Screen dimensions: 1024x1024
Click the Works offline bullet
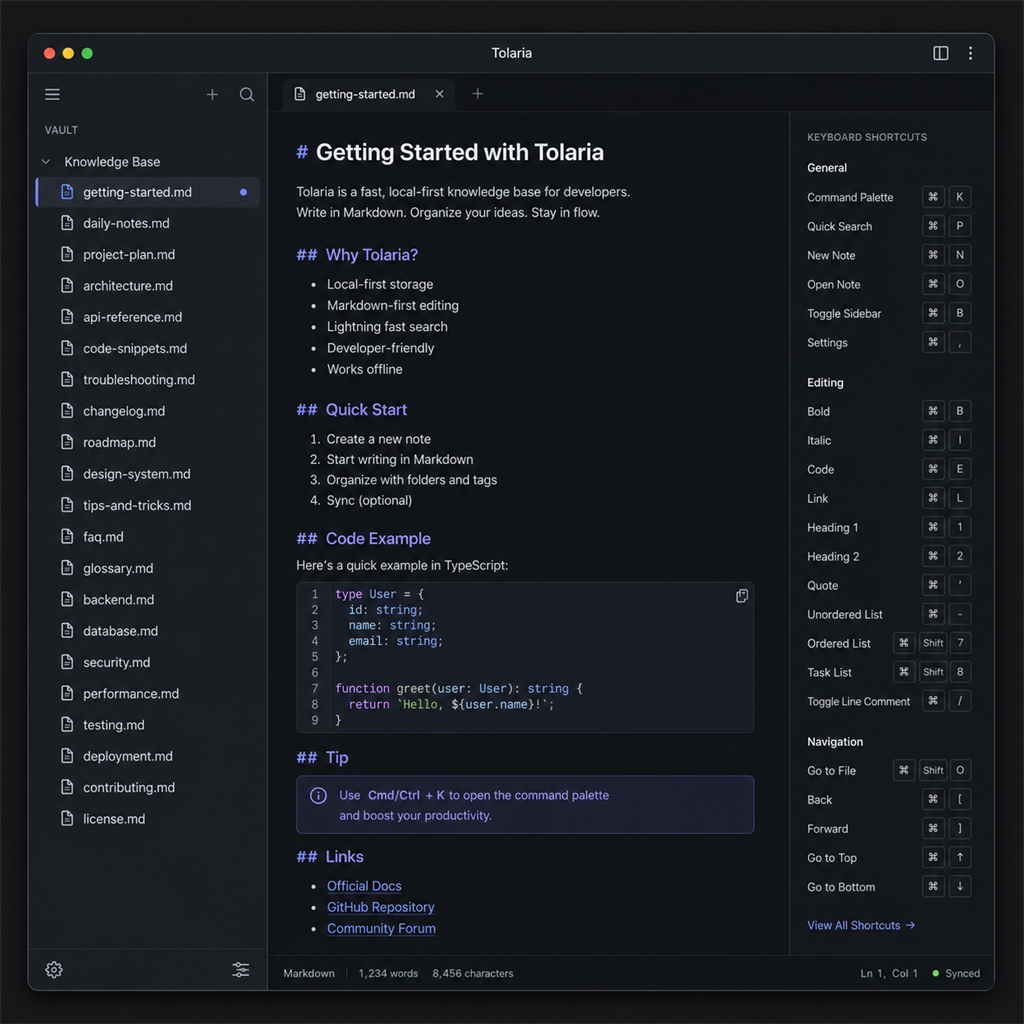click(364, 370)
